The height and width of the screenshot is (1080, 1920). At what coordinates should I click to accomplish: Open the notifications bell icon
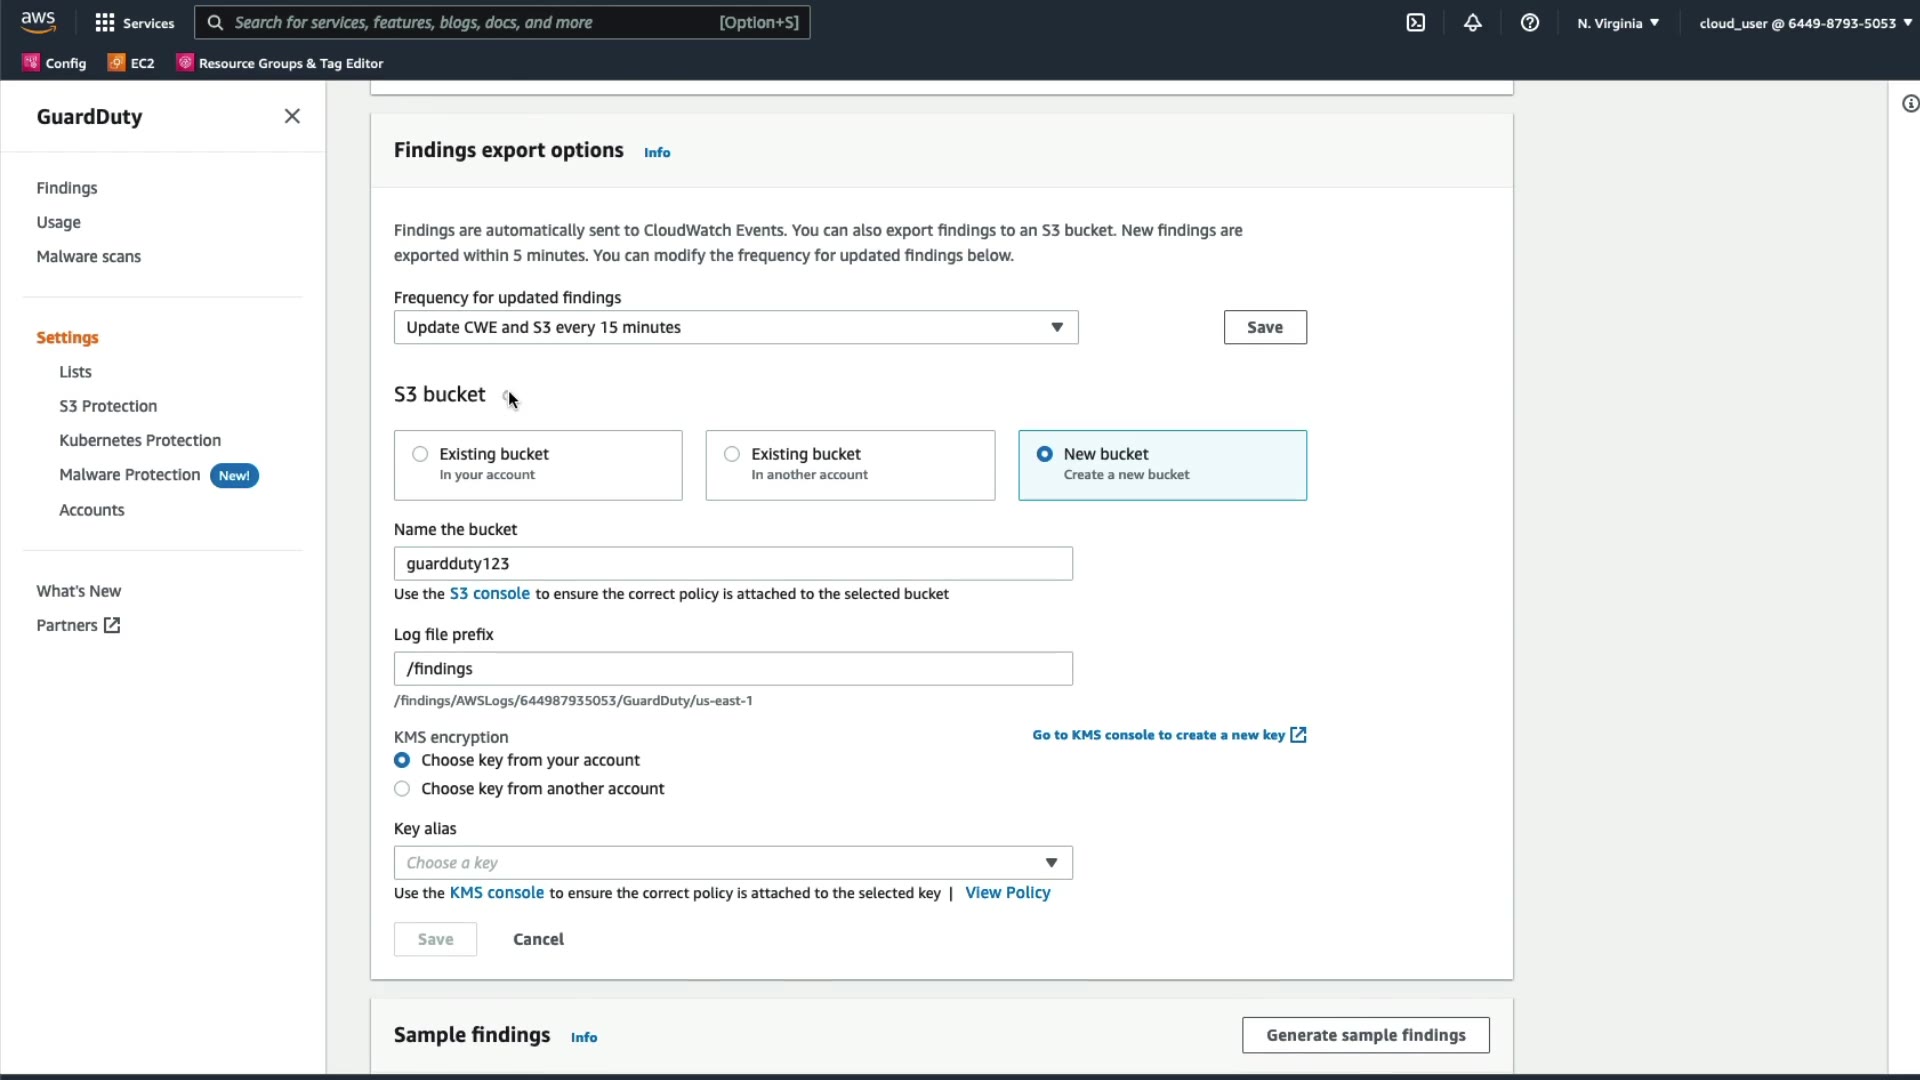pyautogui.click(x=1472, y=23)
